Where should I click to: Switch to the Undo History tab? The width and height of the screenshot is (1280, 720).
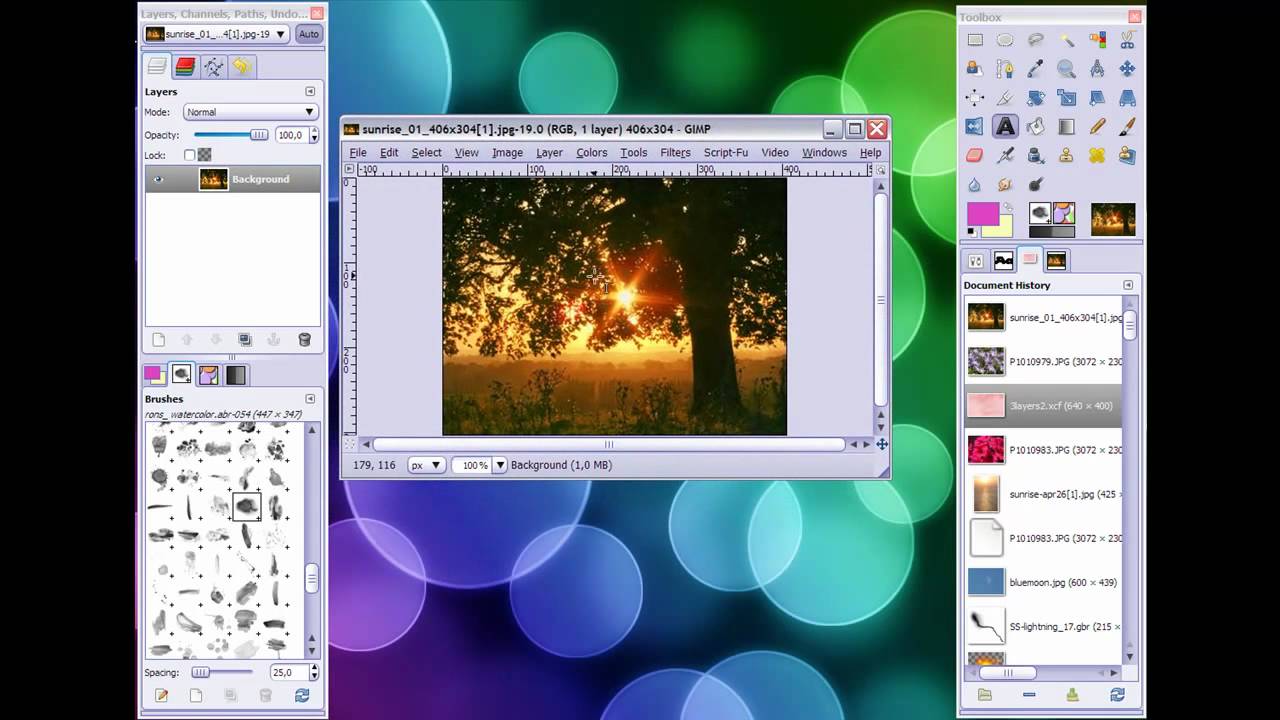point(241,67)
